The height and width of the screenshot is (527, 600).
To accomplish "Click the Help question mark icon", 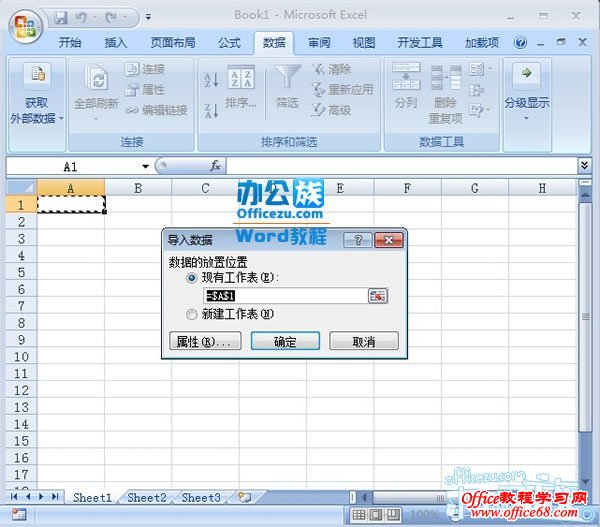I will pyautogui.click(x=520, y=42).
